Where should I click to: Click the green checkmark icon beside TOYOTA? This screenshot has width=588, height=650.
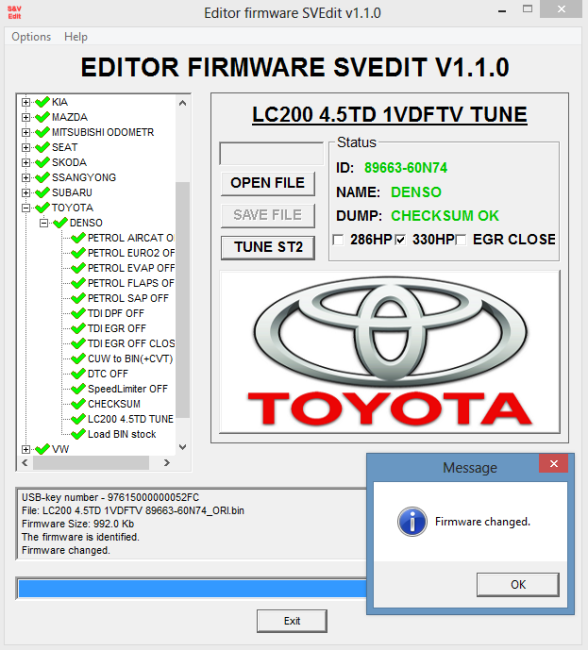[42, 207]
